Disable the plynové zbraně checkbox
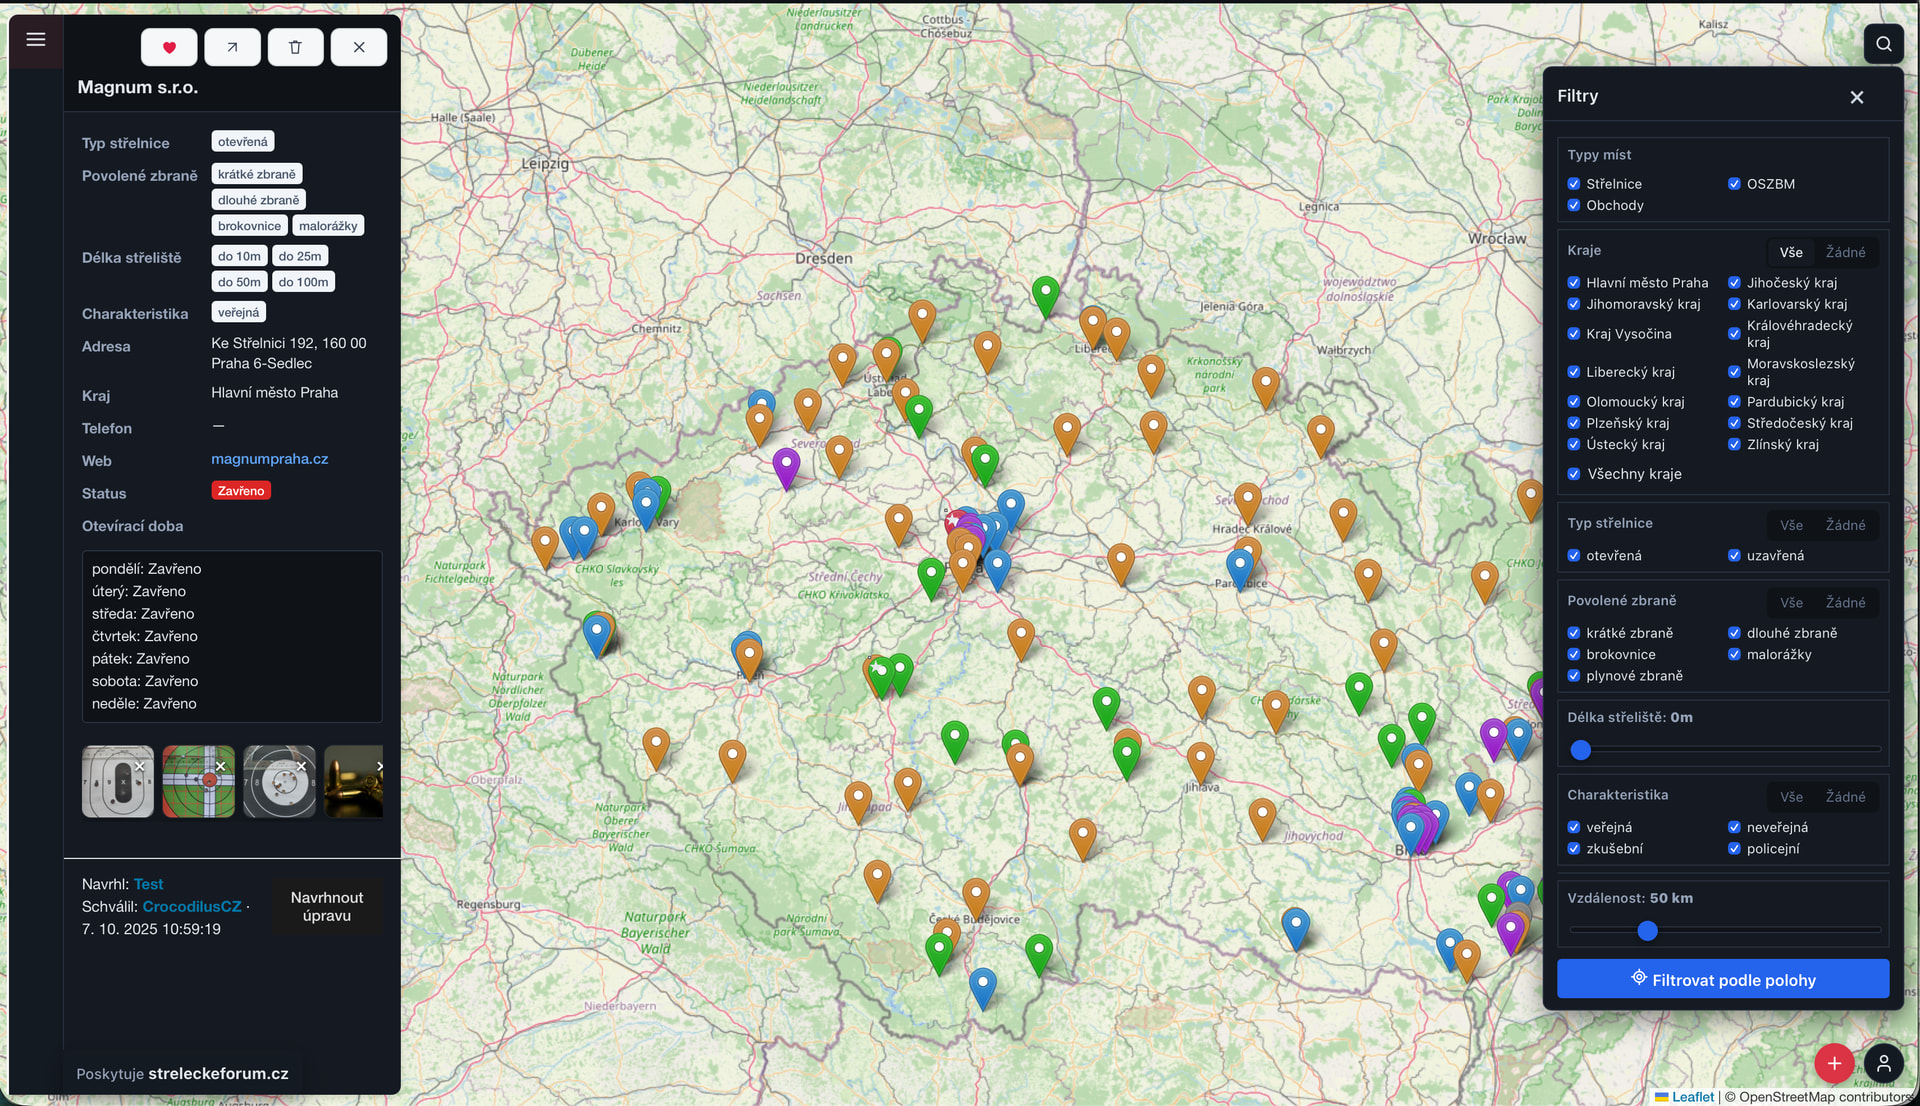The image size is (1920, 1106). [1574, 676]
